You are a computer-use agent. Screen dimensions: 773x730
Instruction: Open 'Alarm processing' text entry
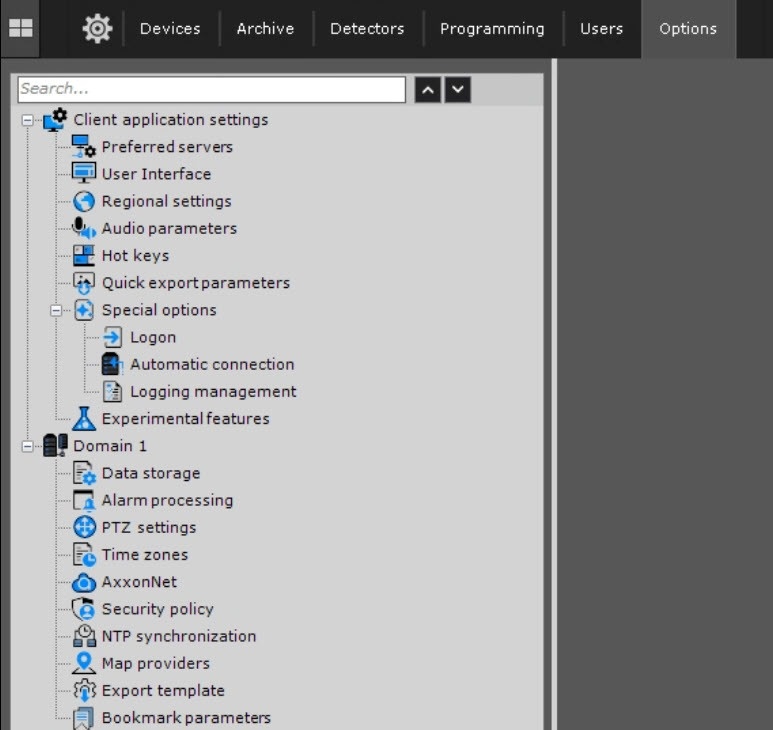point(167,501)
